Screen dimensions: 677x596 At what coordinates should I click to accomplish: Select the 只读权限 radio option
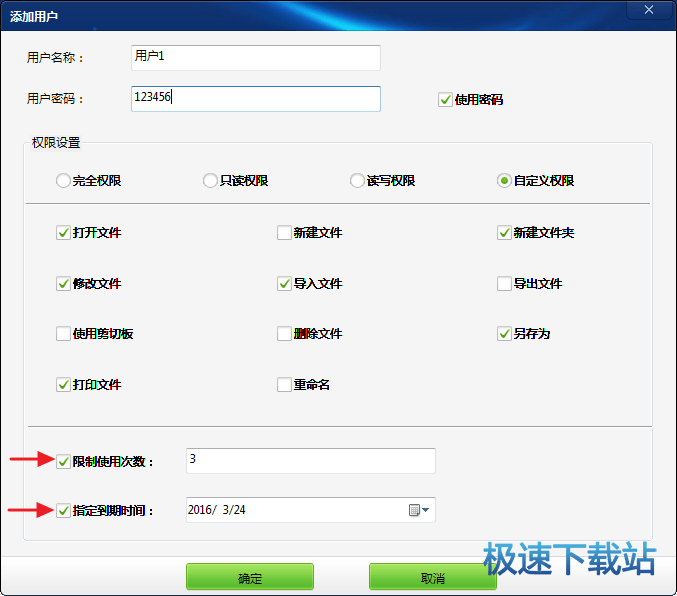210,181
